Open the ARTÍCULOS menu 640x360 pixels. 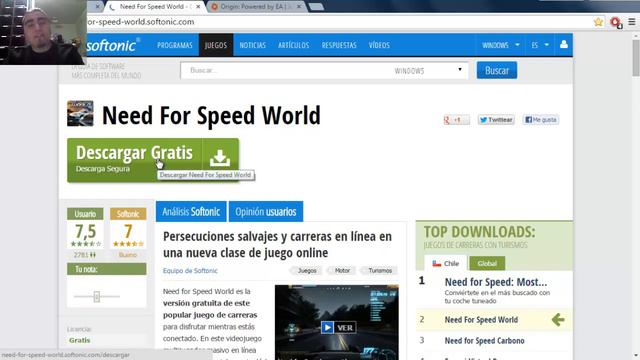tap(293, 45)
